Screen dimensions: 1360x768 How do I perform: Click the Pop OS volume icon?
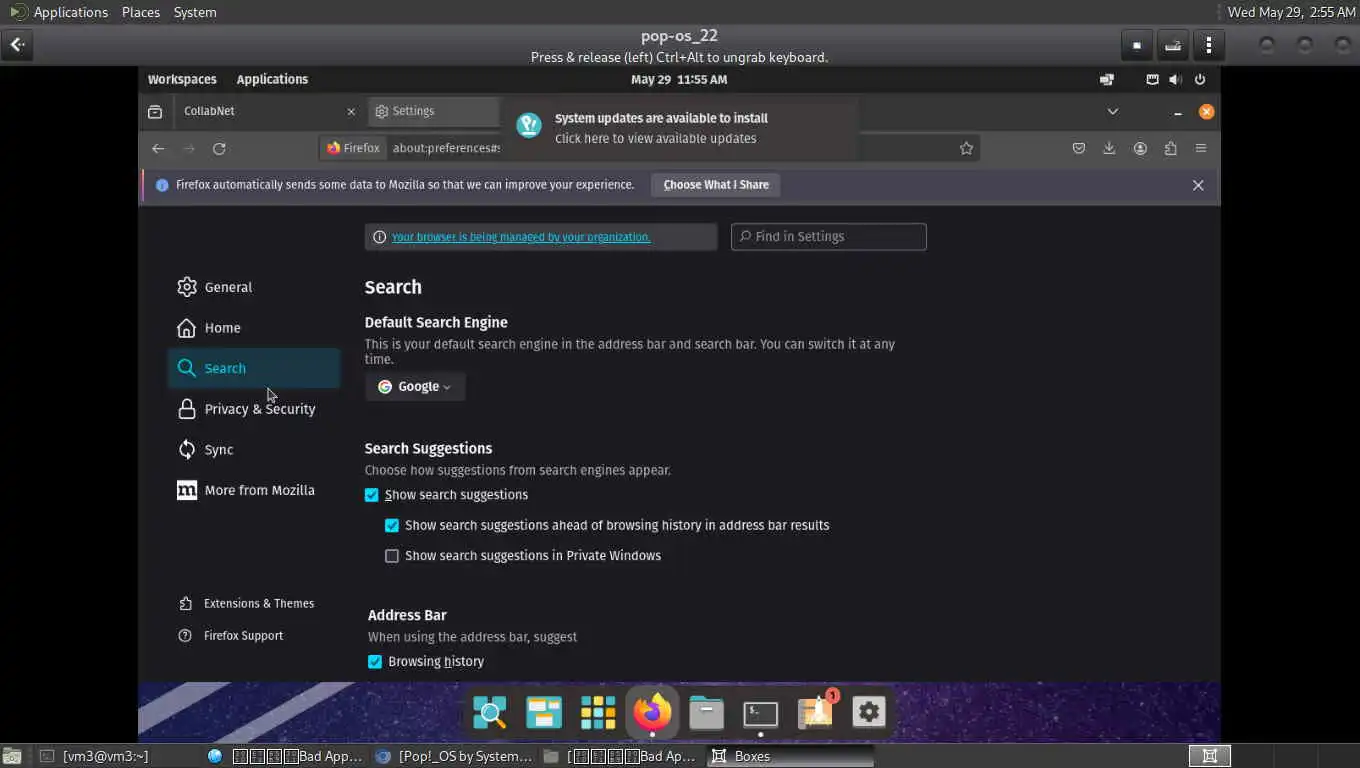click(x=1175, y=79)
